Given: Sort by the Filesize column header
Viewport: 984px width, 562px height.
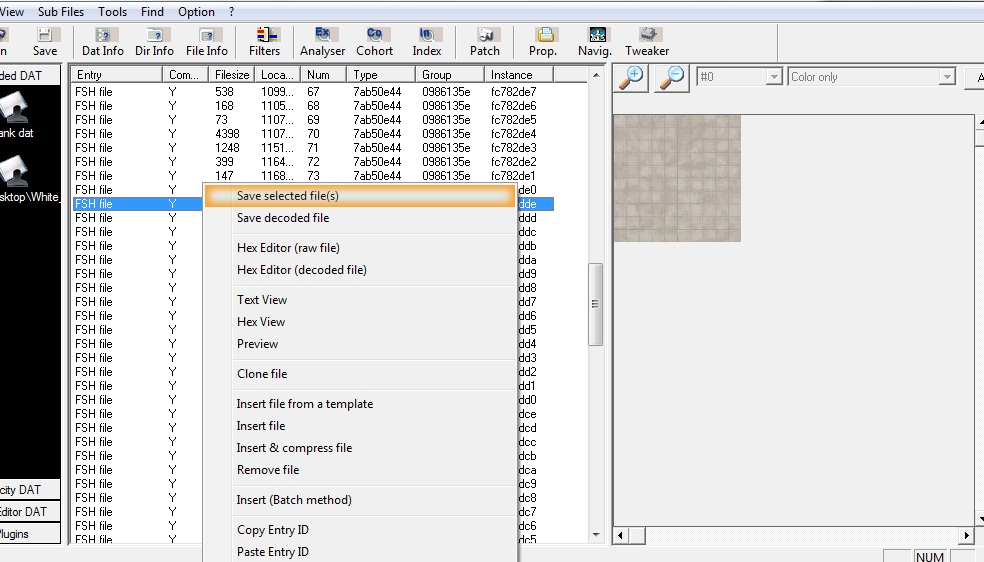Looking at the screenshot, I should pyautogui.click(x=231, y=75).
